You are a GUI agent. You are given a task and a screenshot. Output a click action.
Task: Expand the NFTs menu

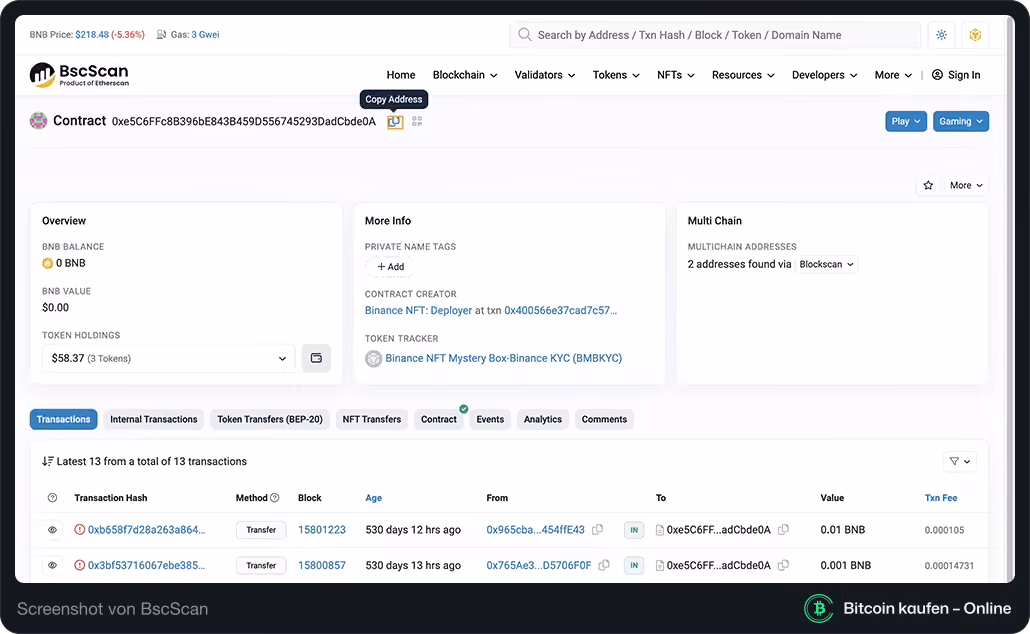[676, 75]
